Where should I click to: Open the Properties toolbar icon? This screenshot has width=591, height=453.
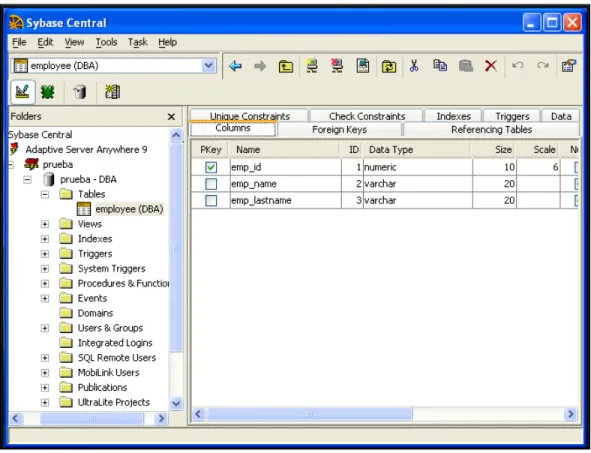tap(569, 66)
